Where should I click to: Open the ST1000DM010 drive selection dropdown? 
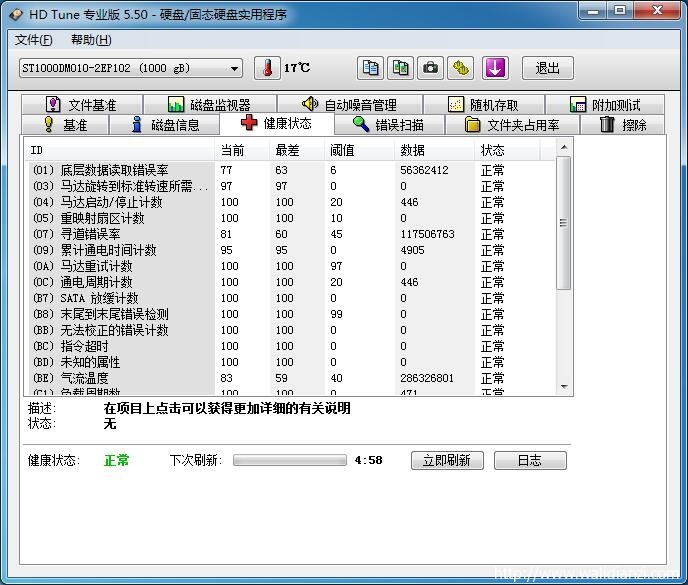[131, 68]
